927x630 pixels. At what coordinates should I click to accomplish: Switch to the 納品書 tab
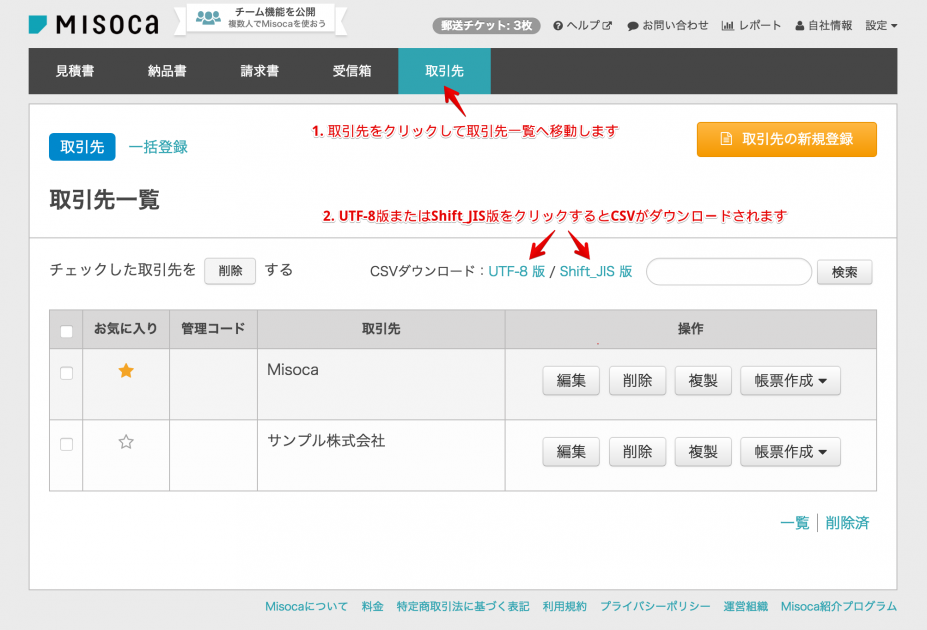167,71
